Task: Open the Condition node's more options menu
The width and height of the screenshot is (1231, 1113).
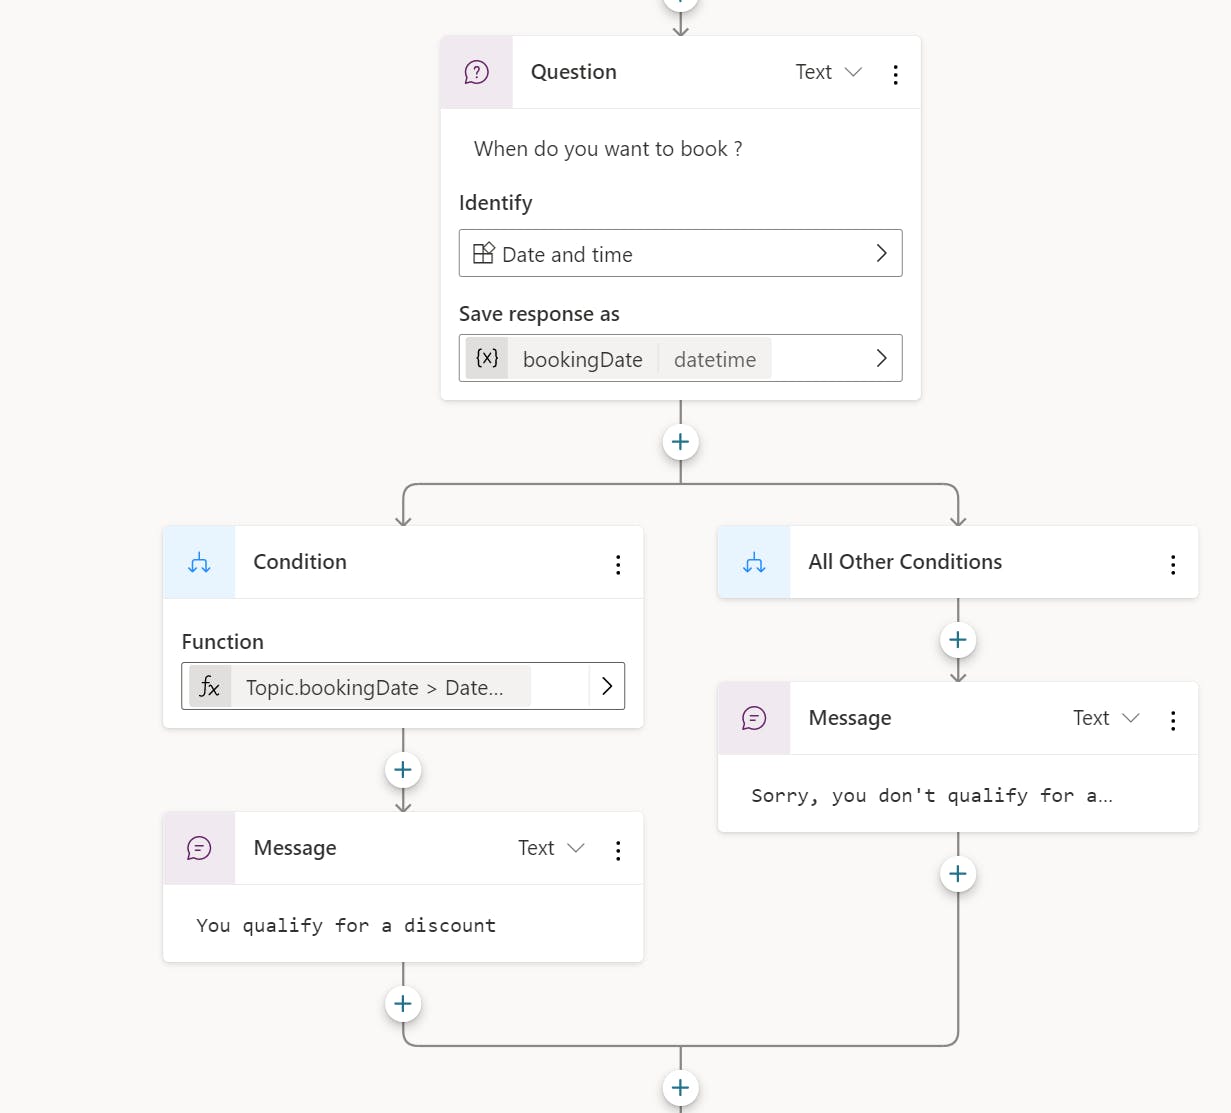Action: pyautogui.click(x=618, y=564)
